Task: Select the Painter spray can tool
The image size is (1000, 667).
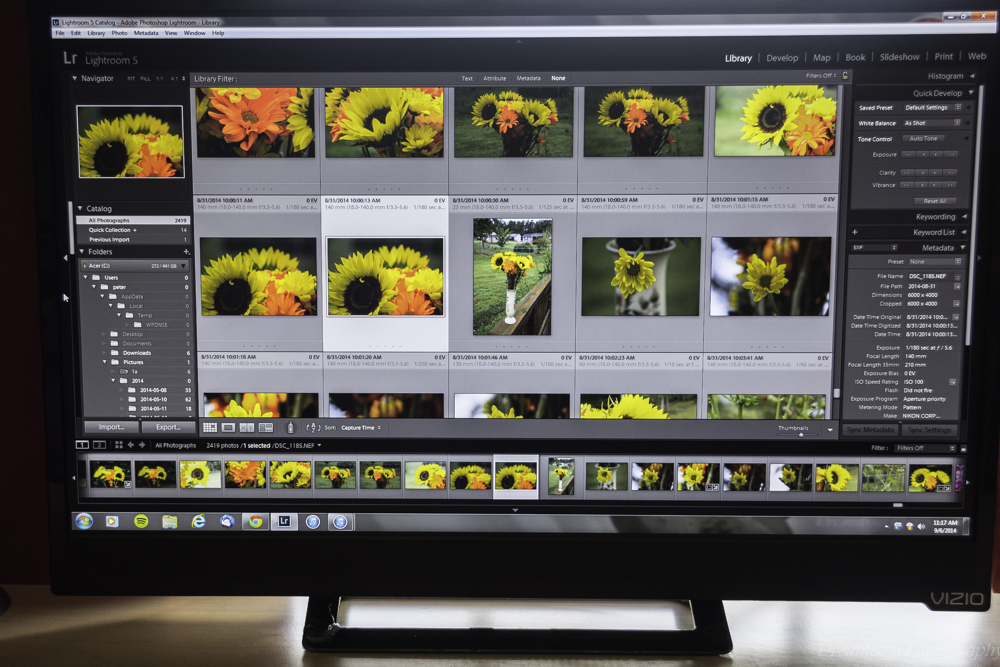Action: [291, 428]
